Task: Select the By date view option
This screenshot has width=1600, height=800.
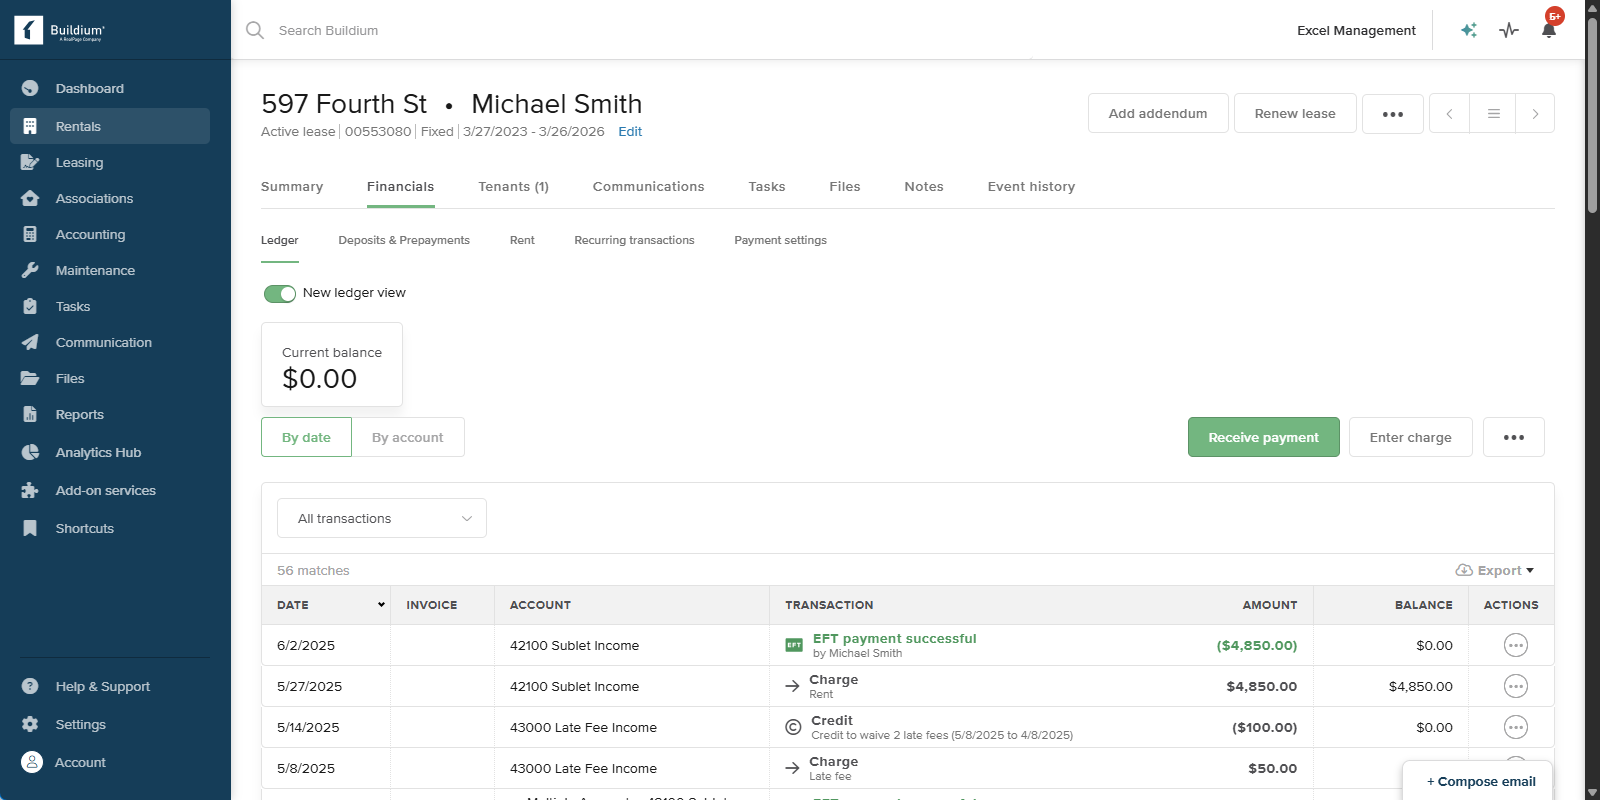Action: [306, 437]
